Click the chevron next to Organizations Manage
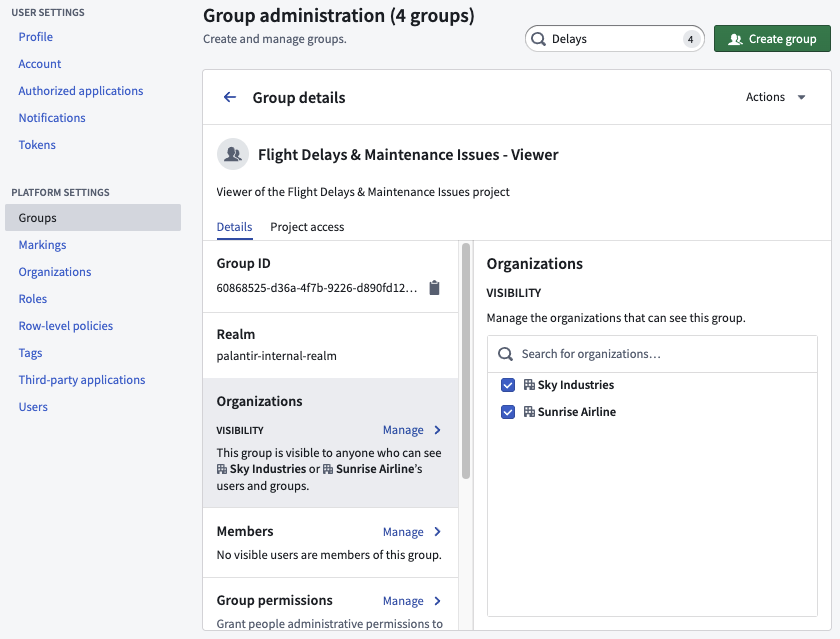Screen dimensions: 840x639 coord(438,430)
